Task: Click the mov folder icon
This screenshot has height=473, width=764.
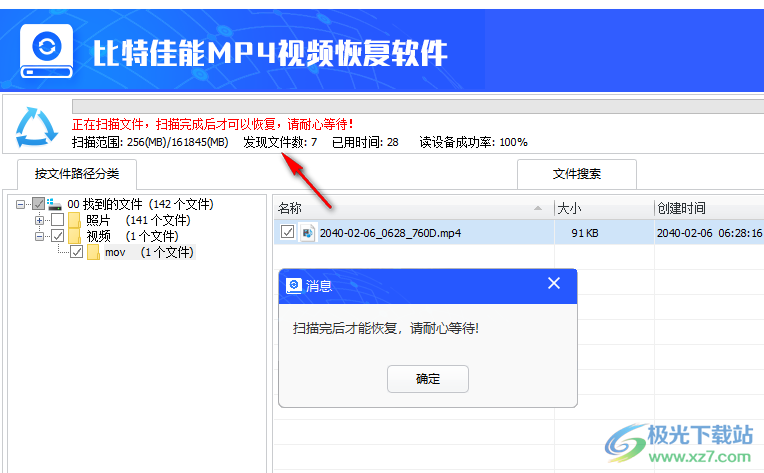Action: [93, 252]
